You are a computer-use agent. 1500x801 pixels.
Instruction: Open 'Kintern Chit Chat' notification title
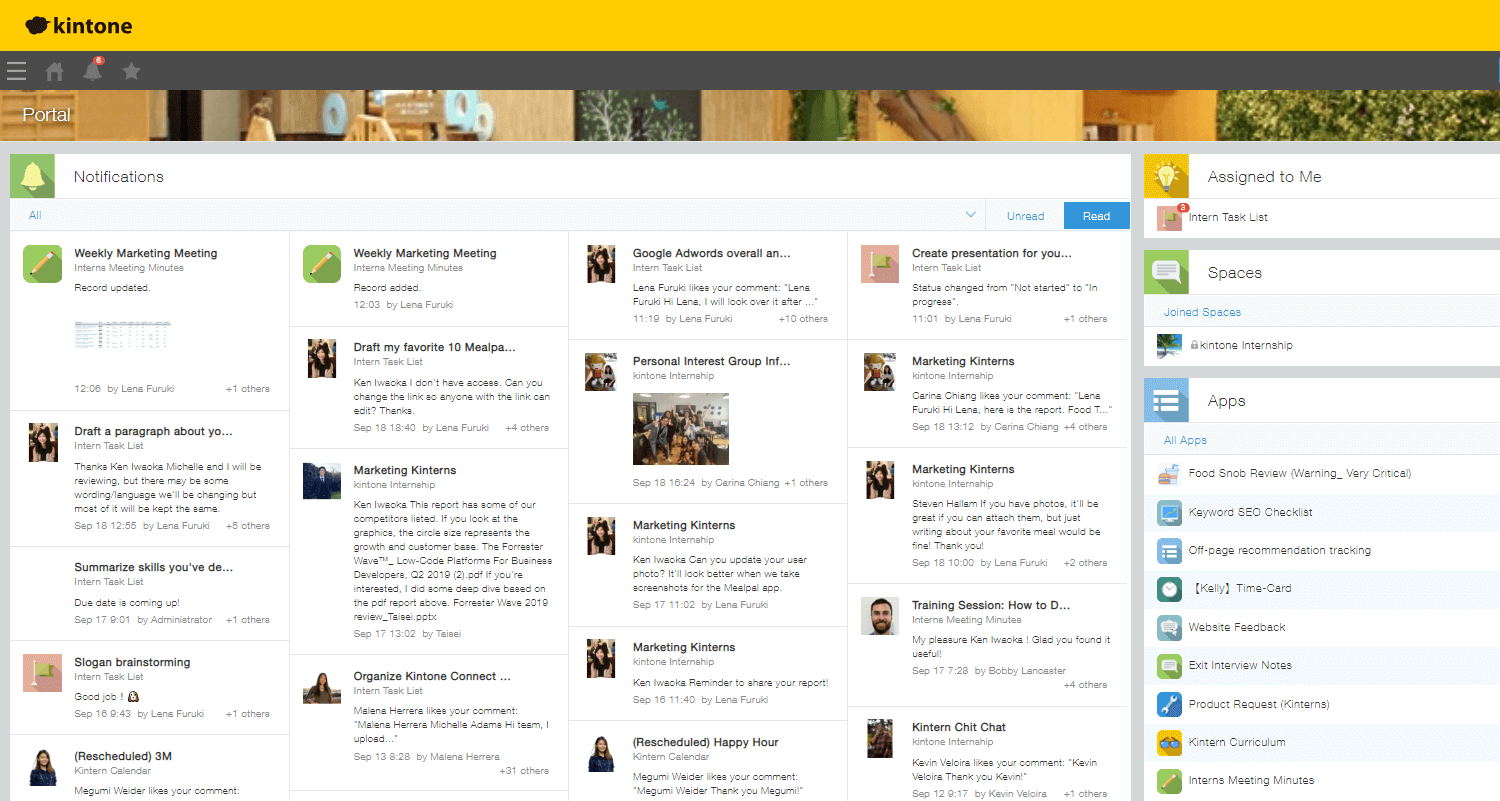[x=959, y=727]
